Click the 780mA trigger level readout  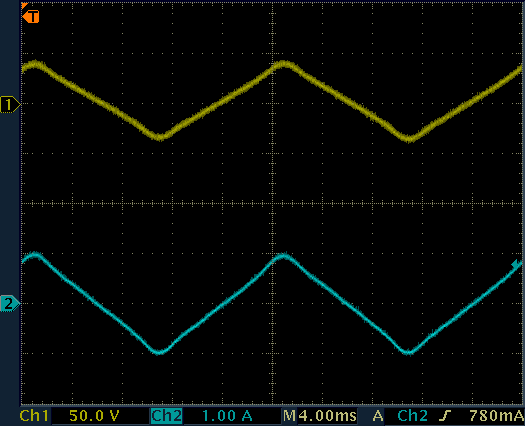[497, 416]
